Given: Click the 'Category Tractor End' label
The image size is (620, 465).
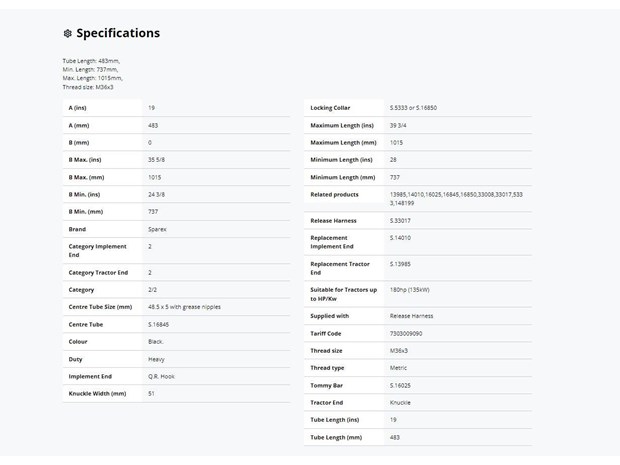Looking at the screenshot, I should (98, 272).
